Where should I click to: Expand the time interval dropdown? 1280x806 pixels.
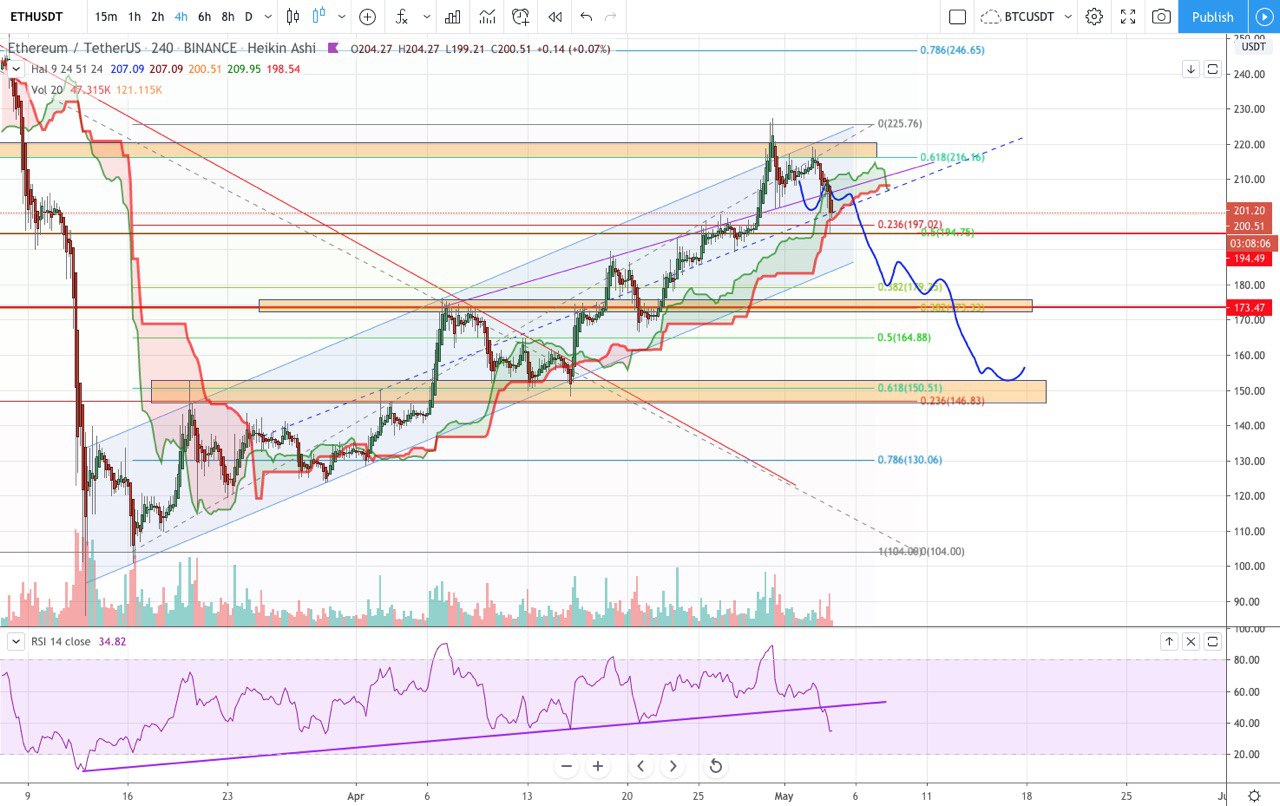pos(269,16)
